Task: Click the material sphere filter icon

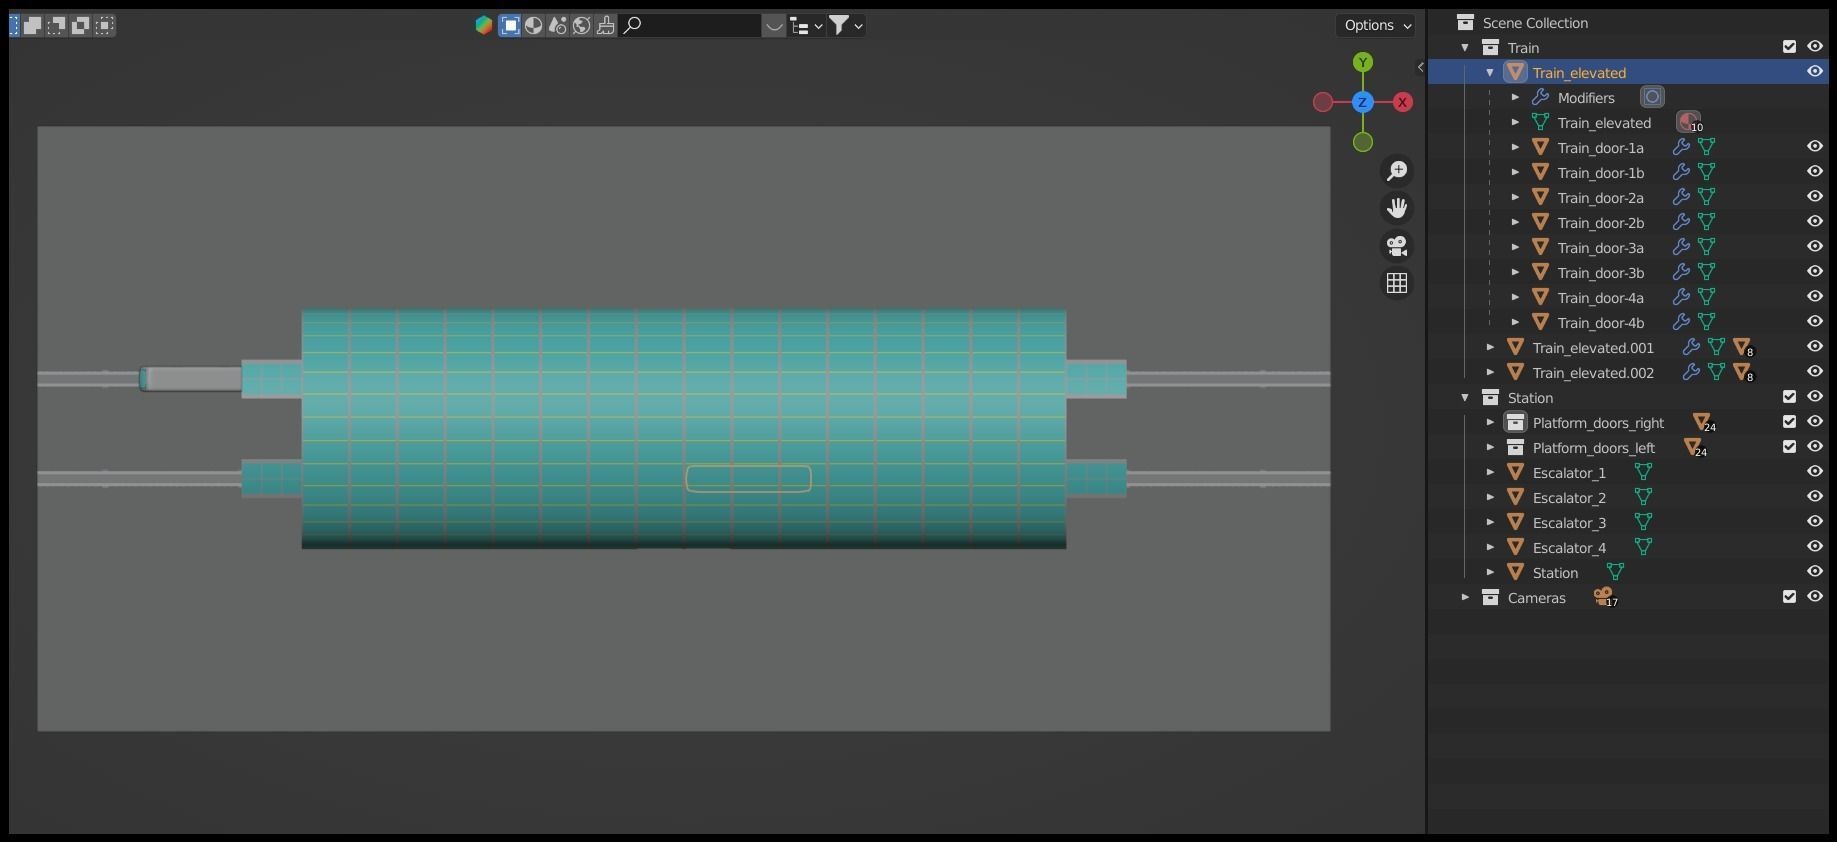Action: coord(534,26)
